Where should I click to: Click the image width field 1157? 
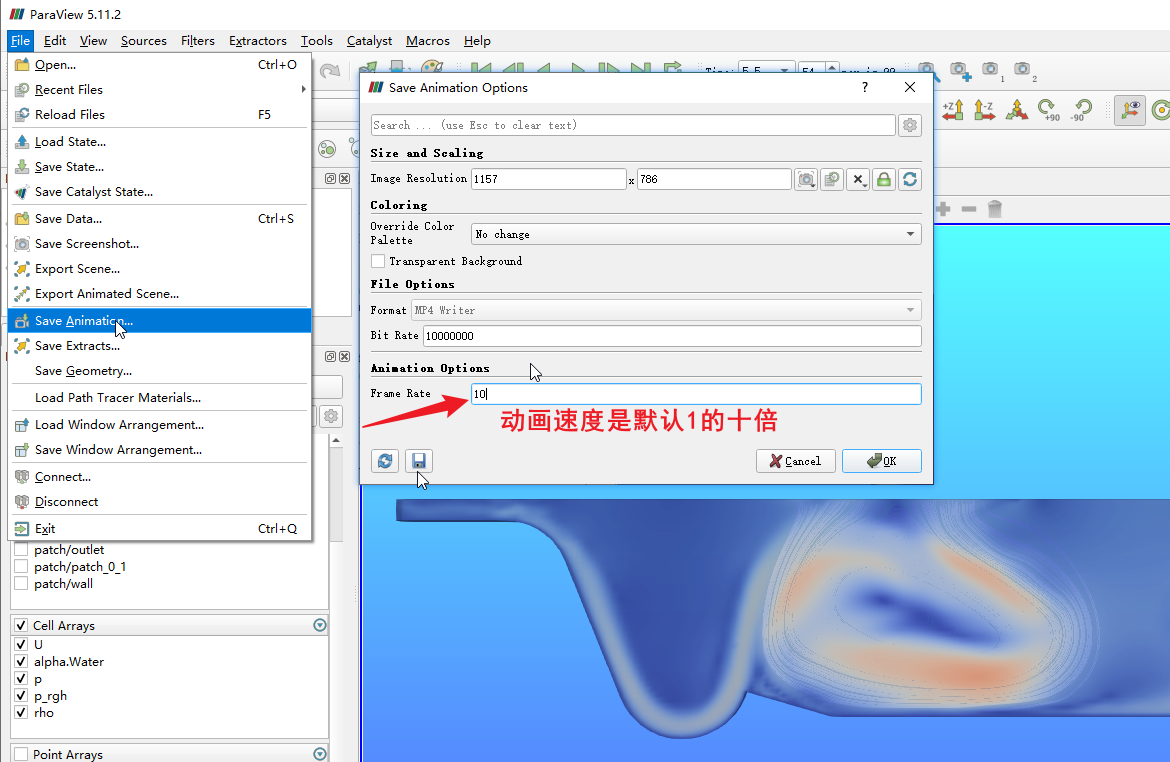point(548,179)
